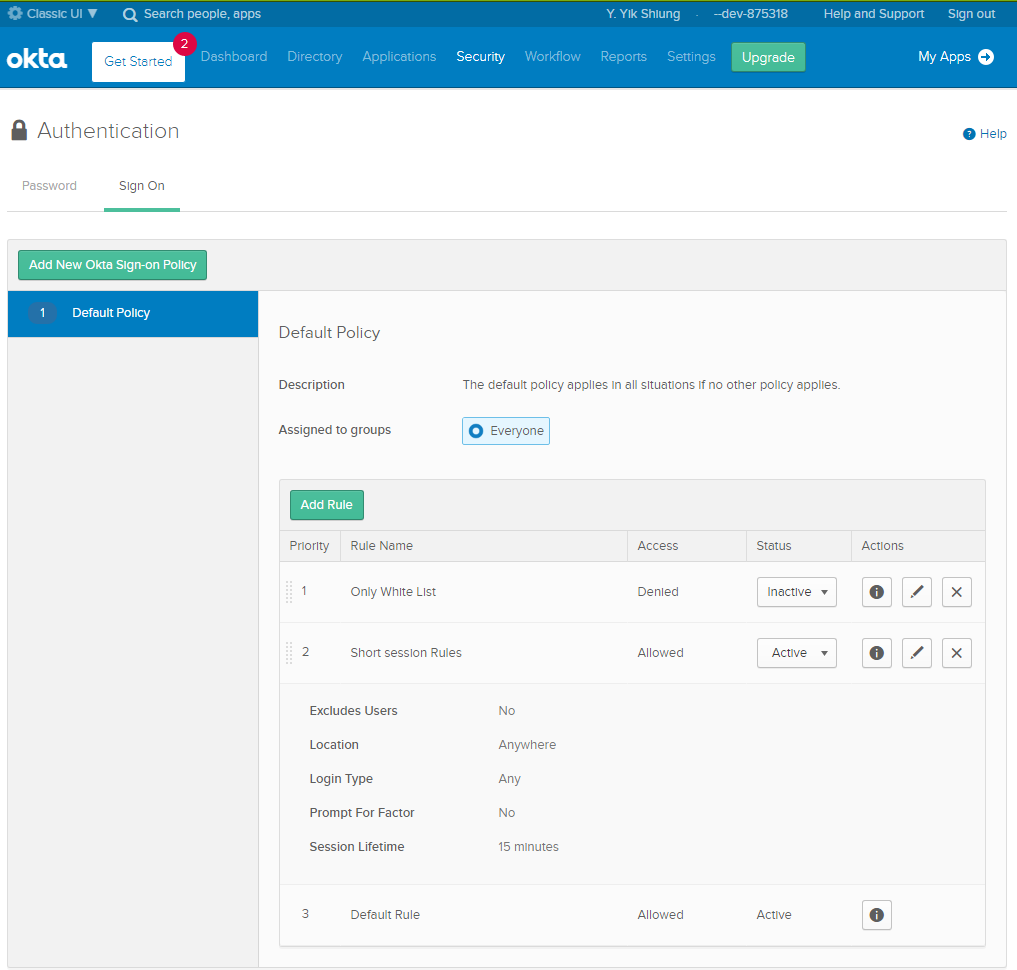The height and width of the screenshot is (970, 1017).
Task: Open the Workflow menu
Action: tap(553, 56)
